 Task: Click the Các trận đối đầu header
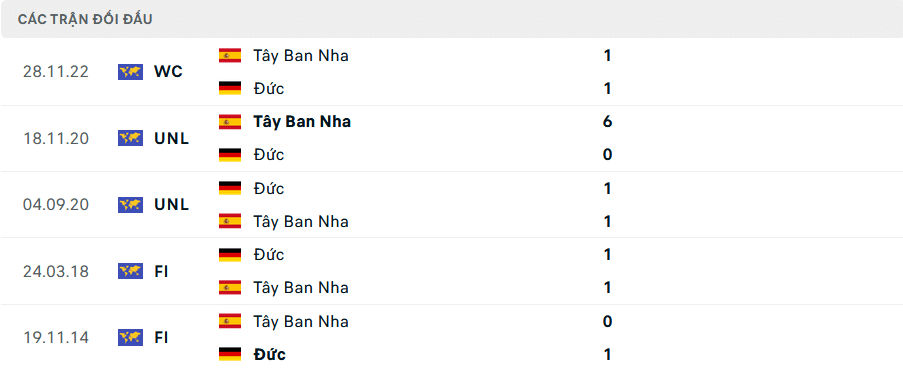[x=85, y=19]
